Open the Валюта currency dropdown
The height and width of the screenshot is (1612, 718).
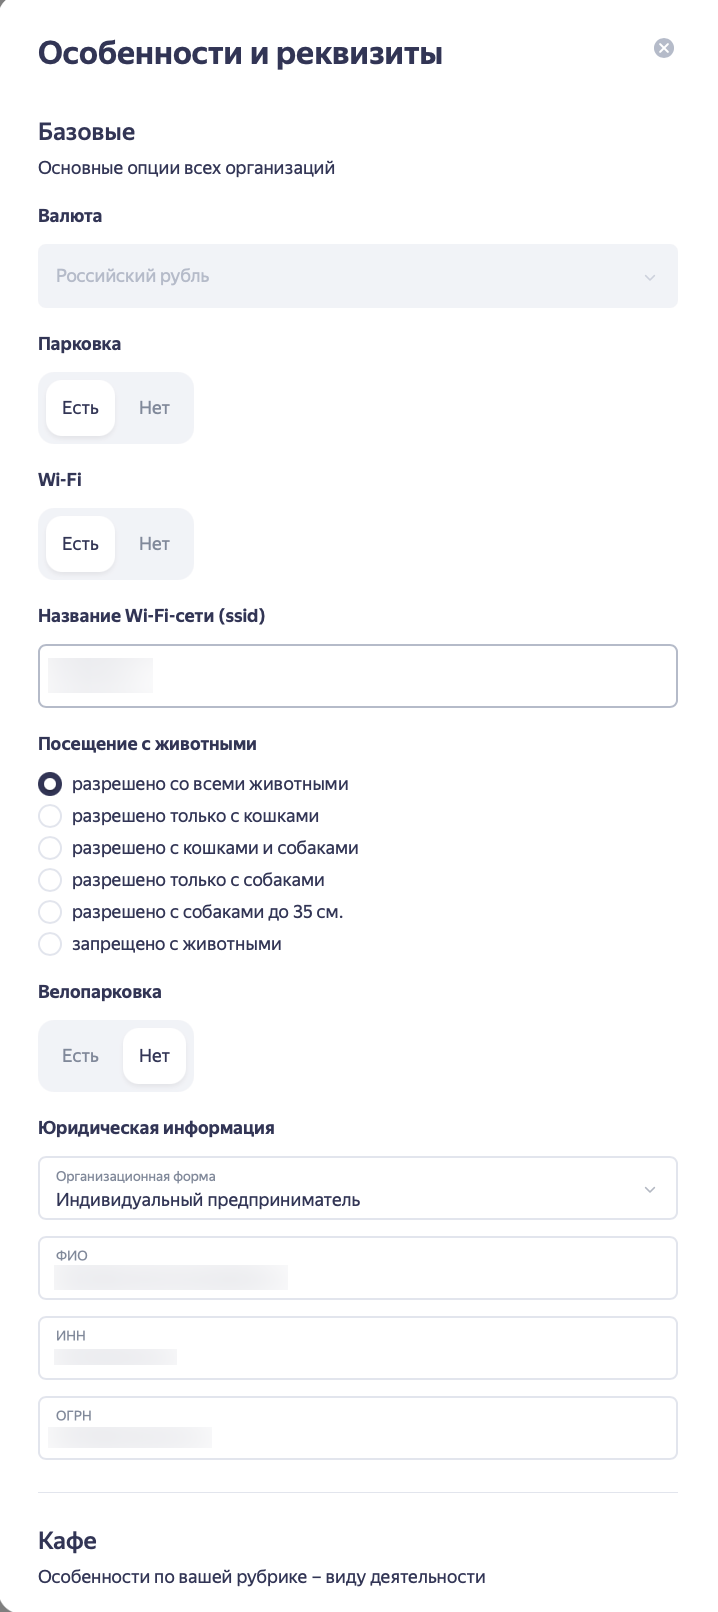pos(357,276)
